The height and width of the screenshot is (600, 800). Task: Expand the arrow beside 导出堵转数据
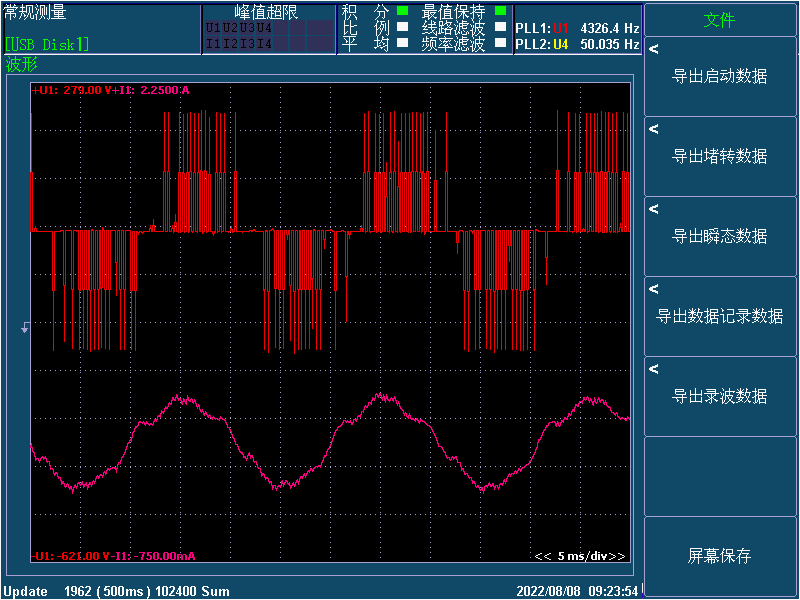[653, 129]
